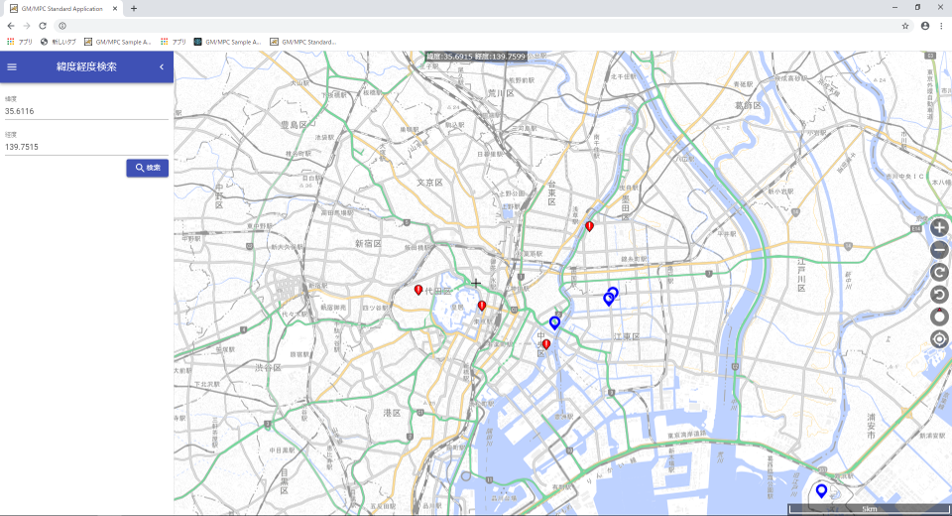Reload the page in the browser
Viewport: 952px width, 516px height.
43,26
